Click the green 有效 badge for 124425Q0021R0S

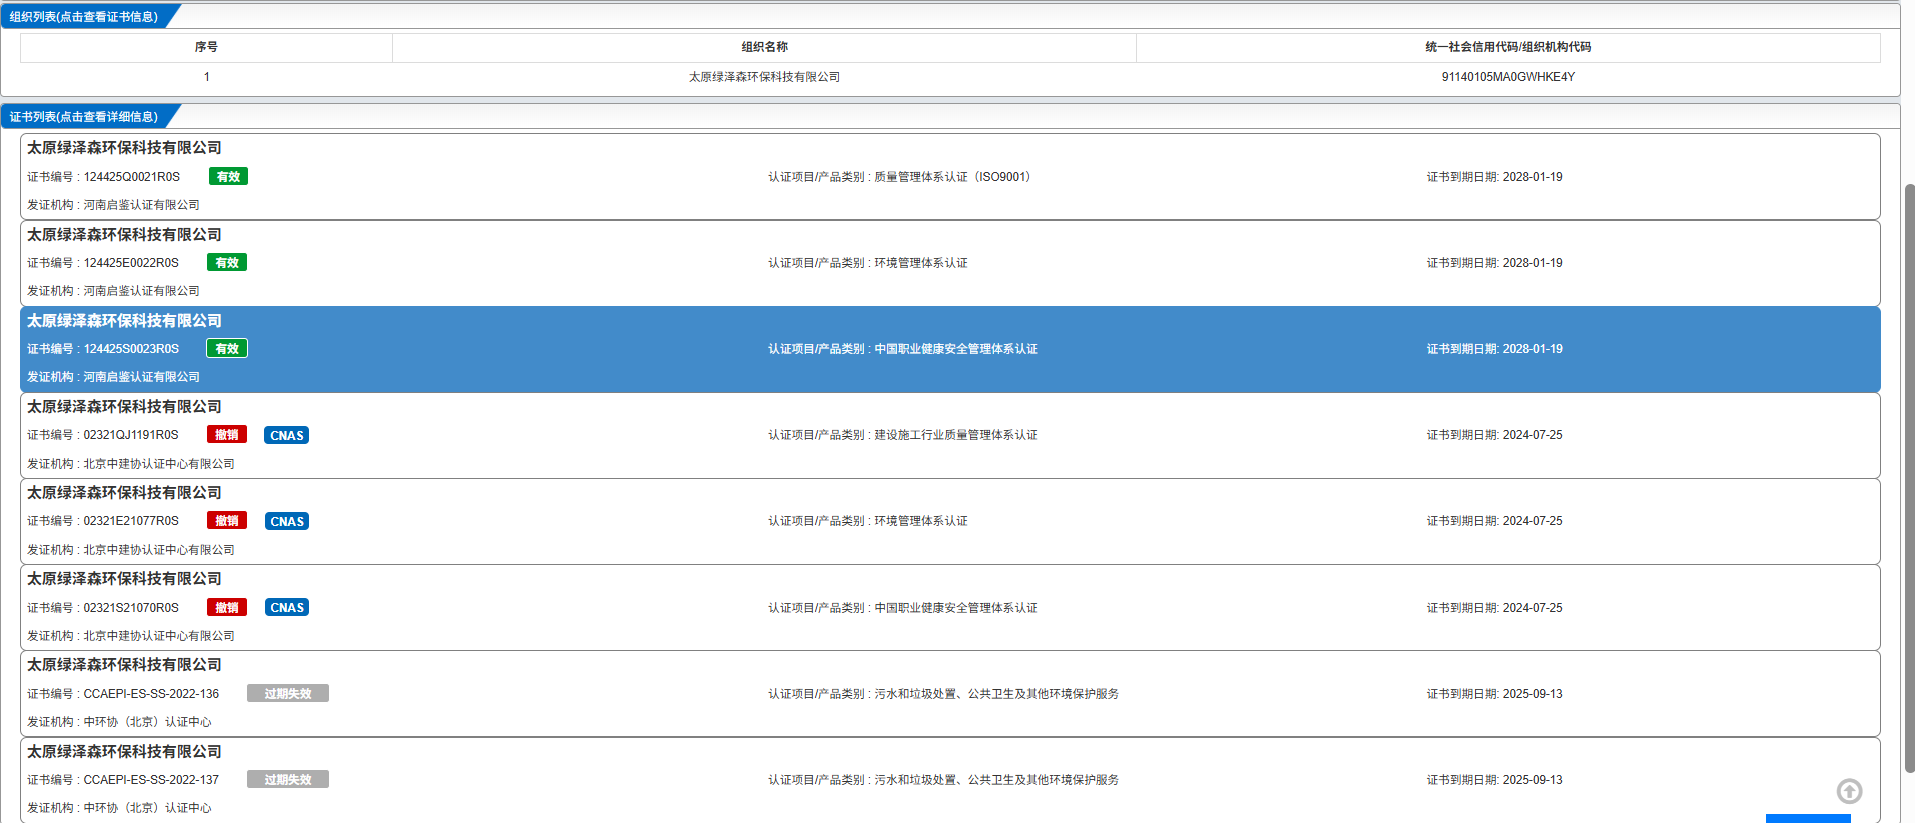tap(228, 176)
